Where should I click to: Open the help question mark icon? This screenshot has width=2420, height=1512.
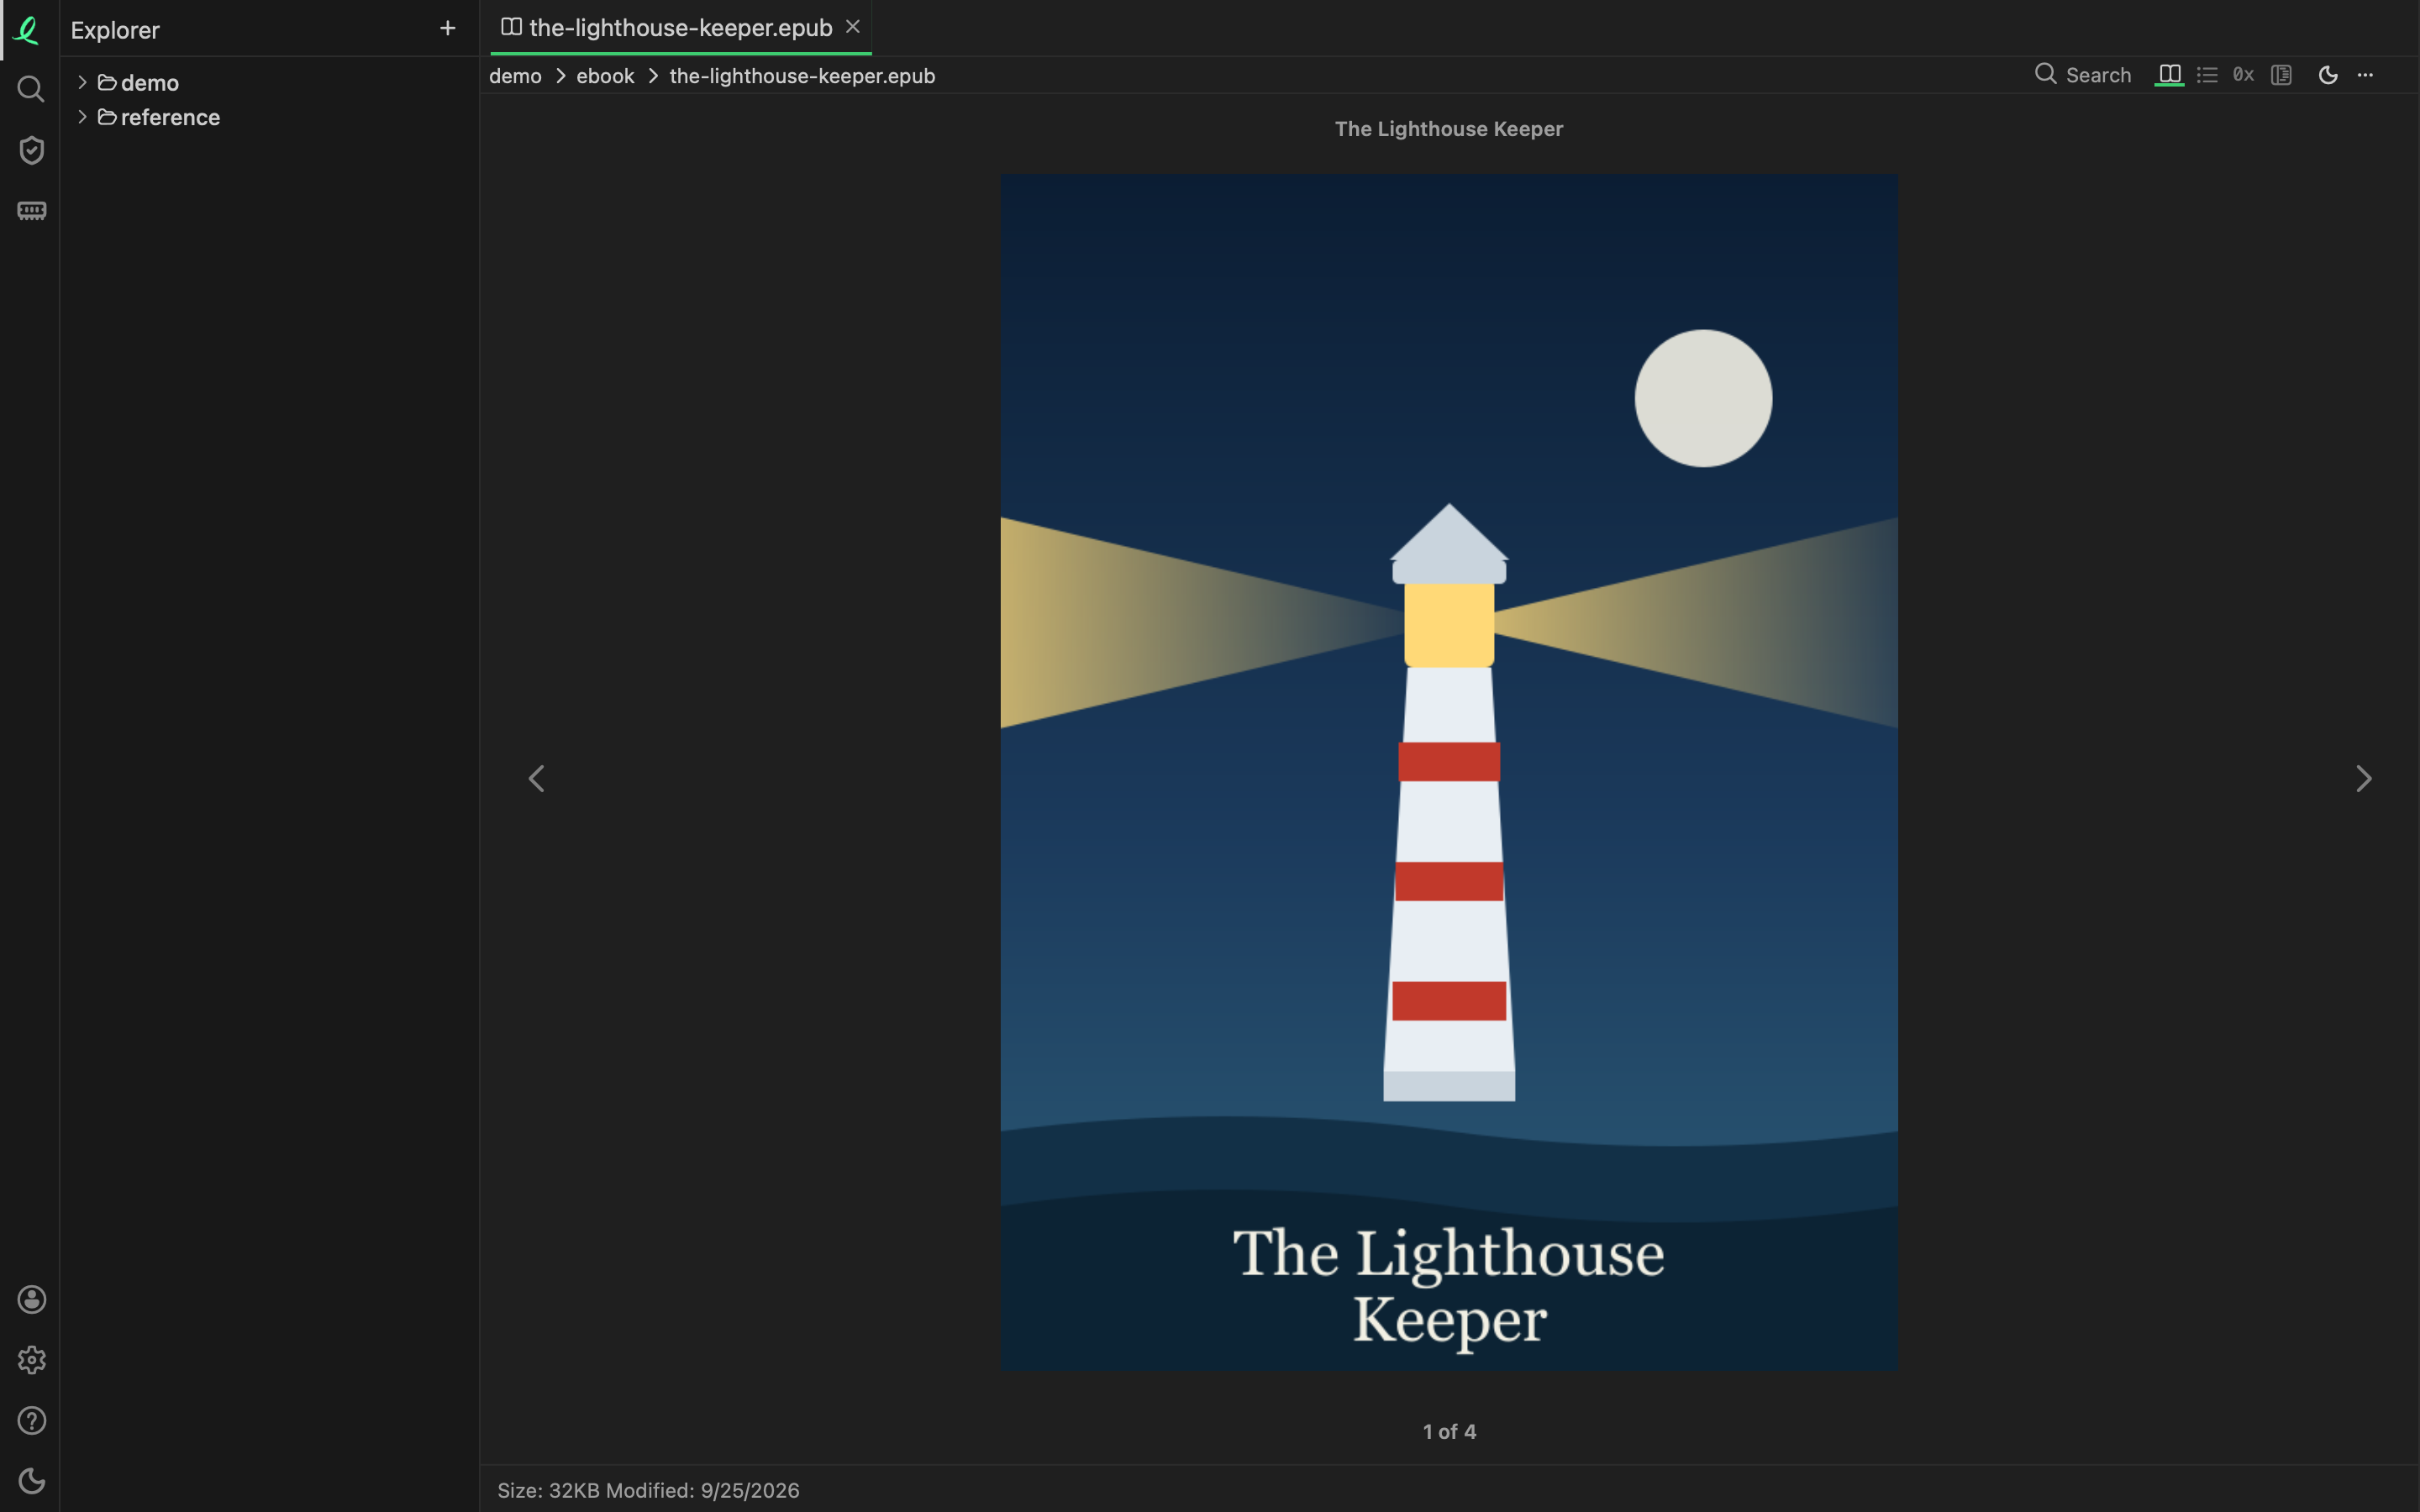coord(31,1421)
